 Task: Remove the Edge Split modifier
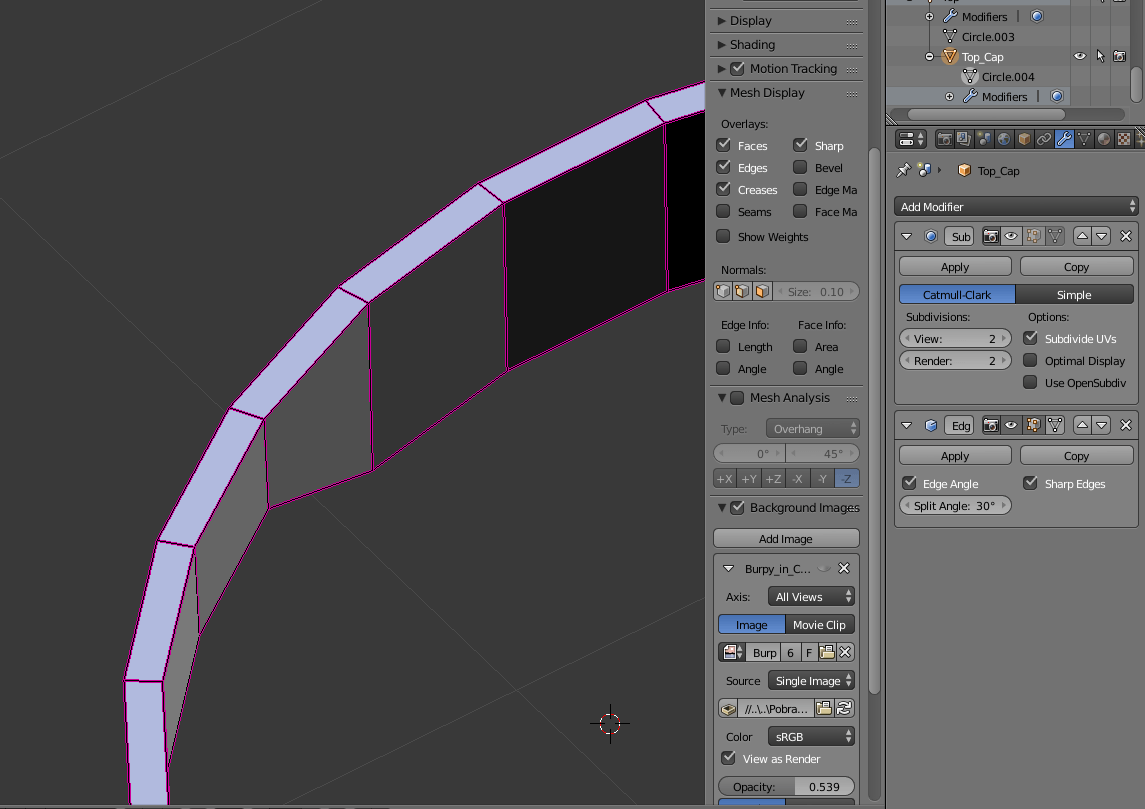click(1126, 425)
